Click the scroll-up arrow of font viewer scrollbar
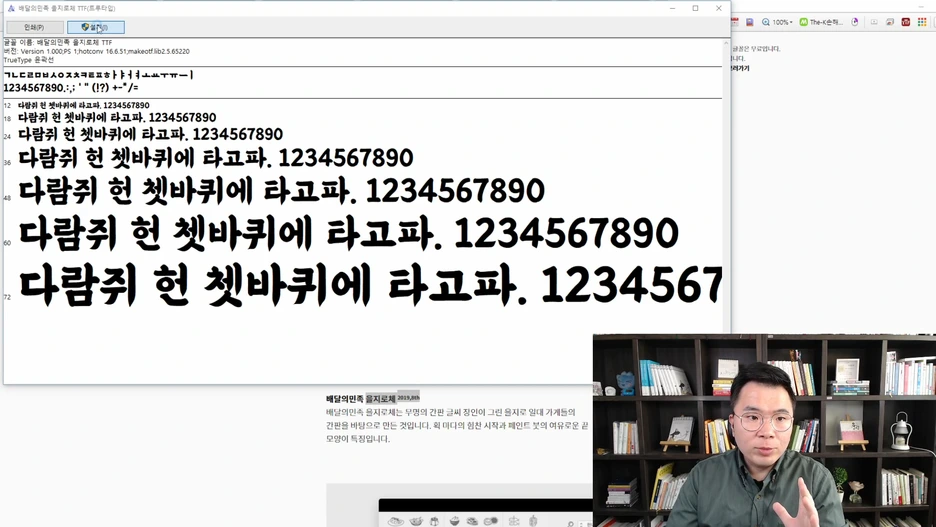The width and height of the screenshot is (936, 527). pos(726,43)
